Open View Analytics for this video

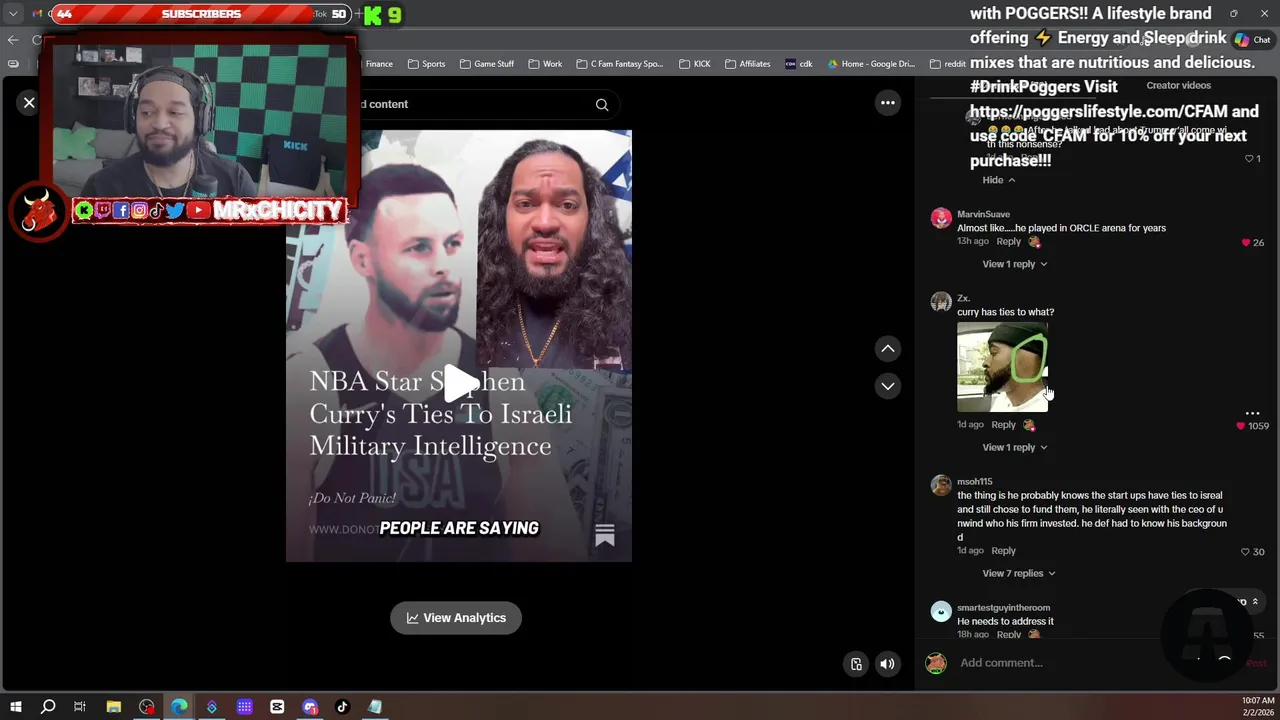tap(456, 618)
